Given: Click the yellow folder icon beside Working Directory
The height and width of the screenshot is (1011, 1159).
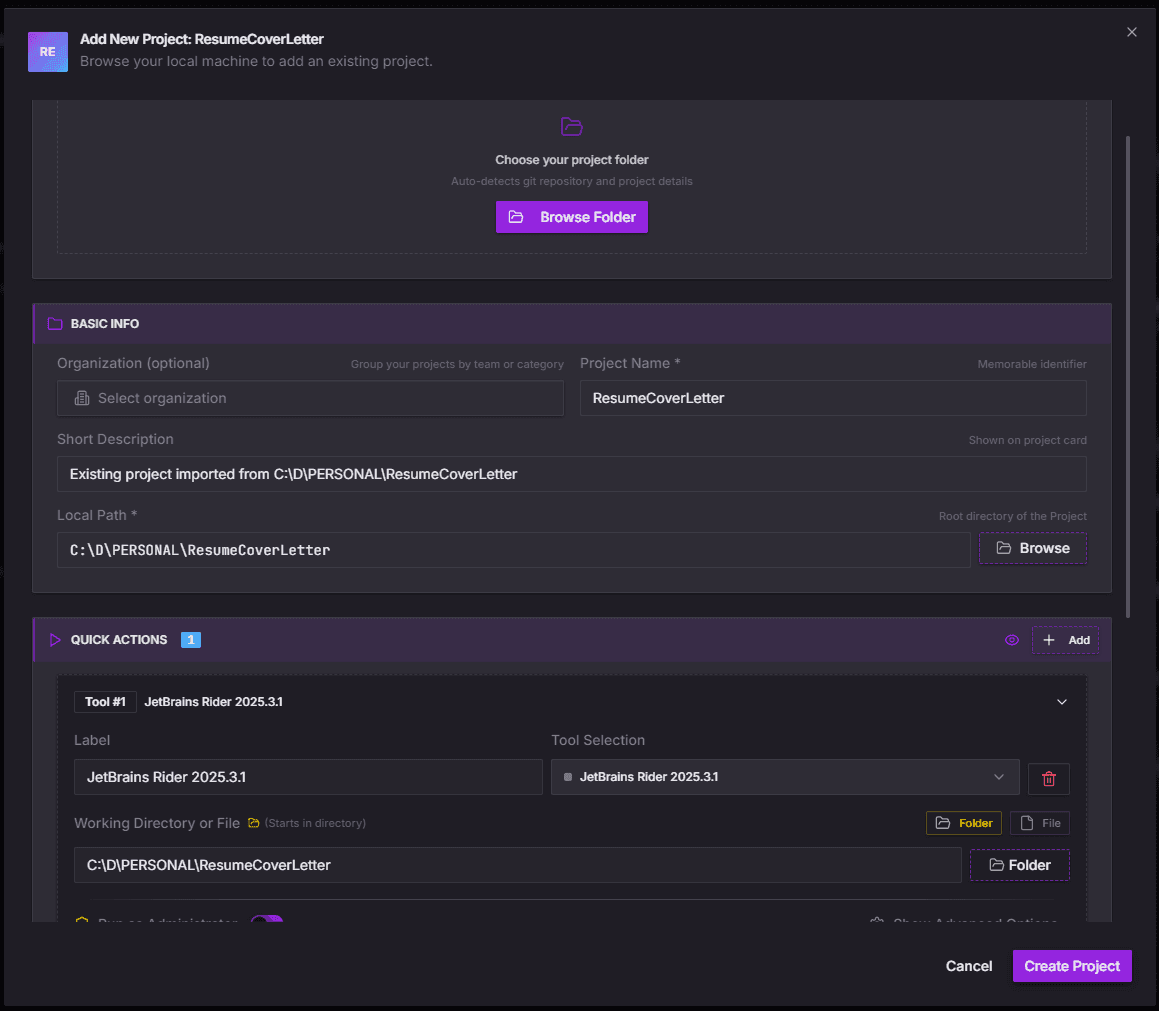Looking at the screenshot, I should (x=254, y=823).
